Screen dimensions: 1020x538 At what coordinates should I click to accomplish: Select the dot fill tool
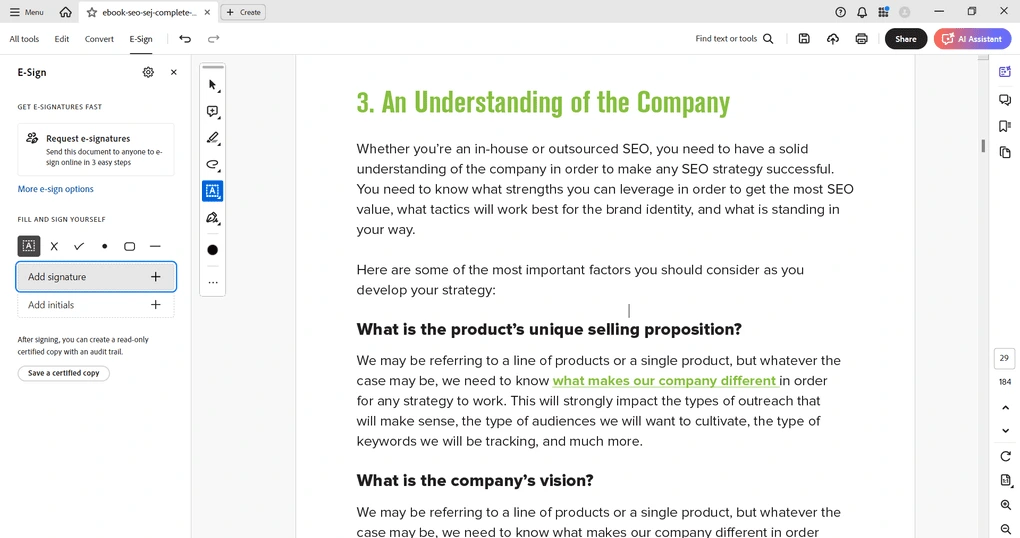pos(104,246)
